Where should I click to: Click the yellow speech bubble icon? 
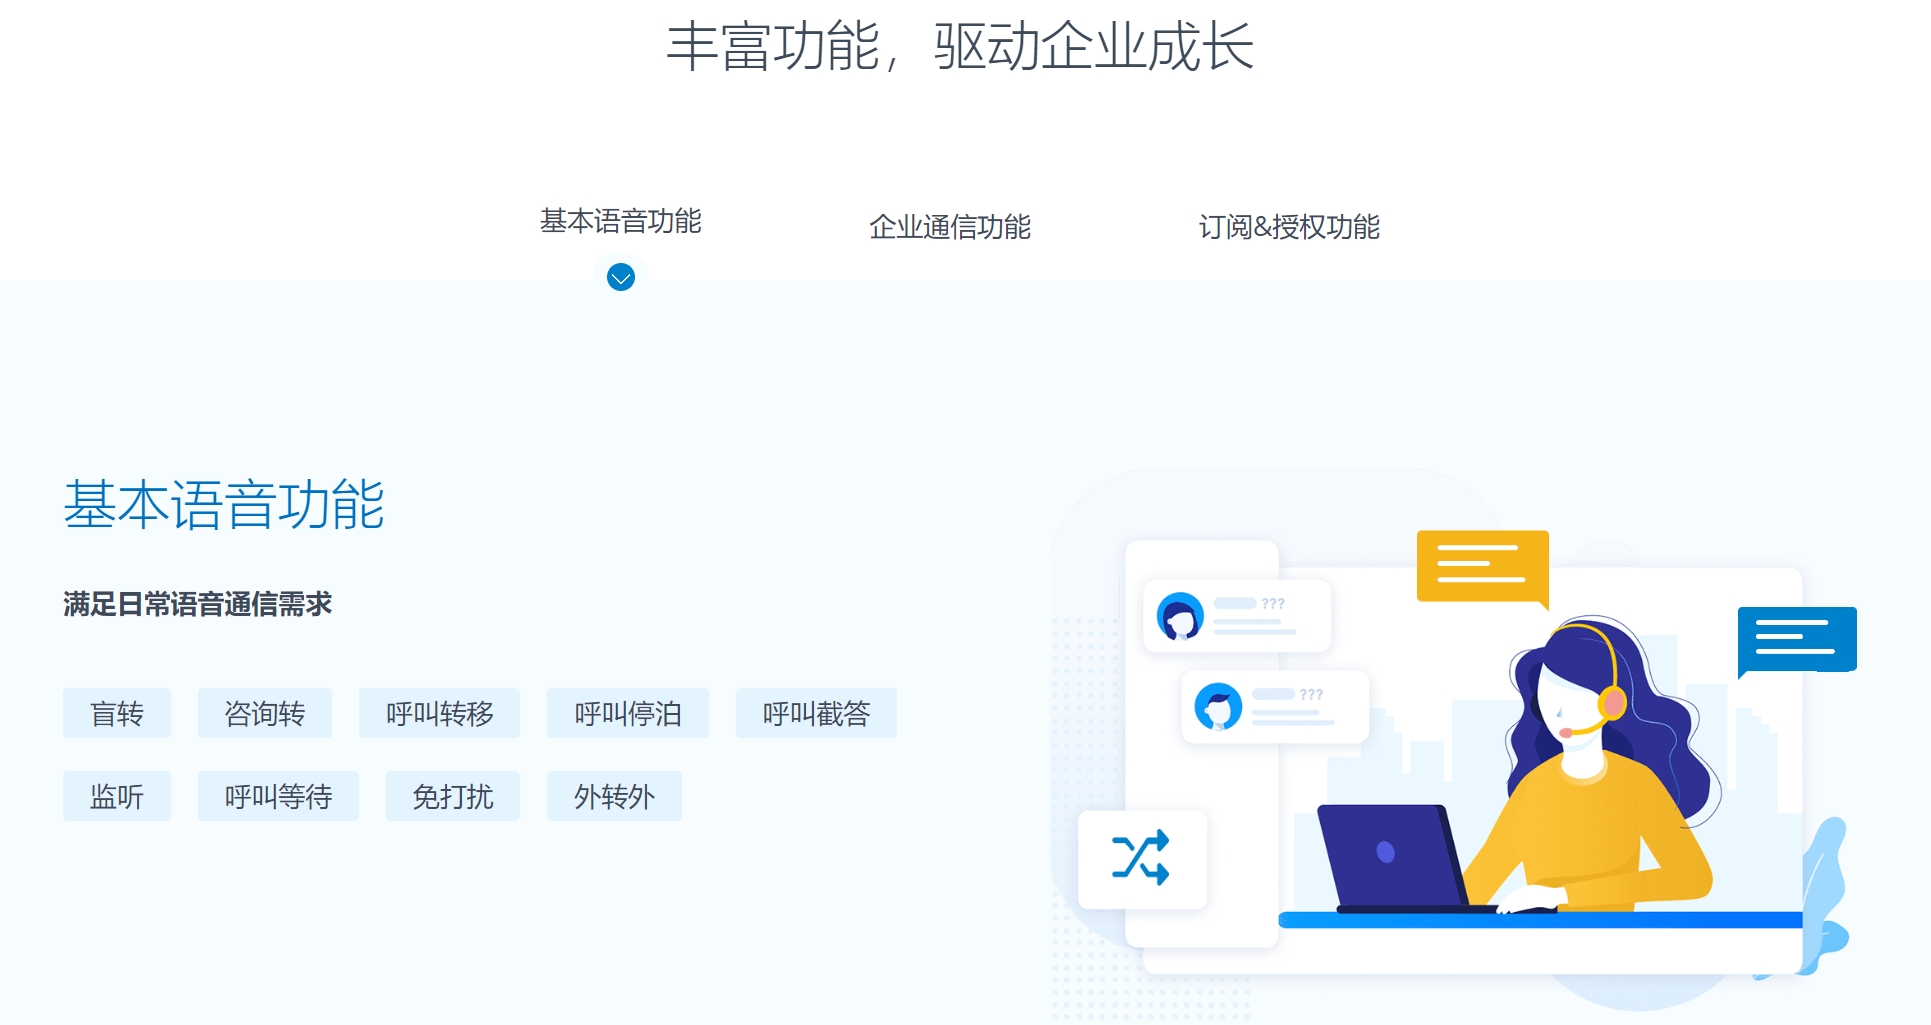coord(1481,565)
